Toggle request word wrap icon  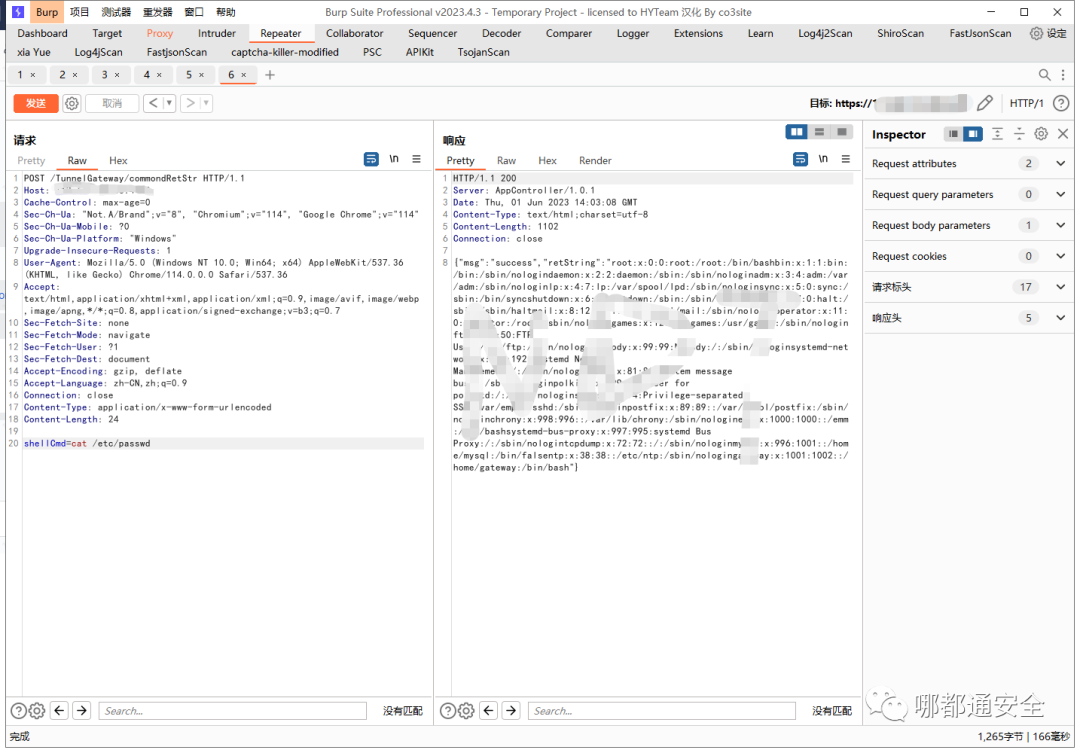click(x=371, y=159)
